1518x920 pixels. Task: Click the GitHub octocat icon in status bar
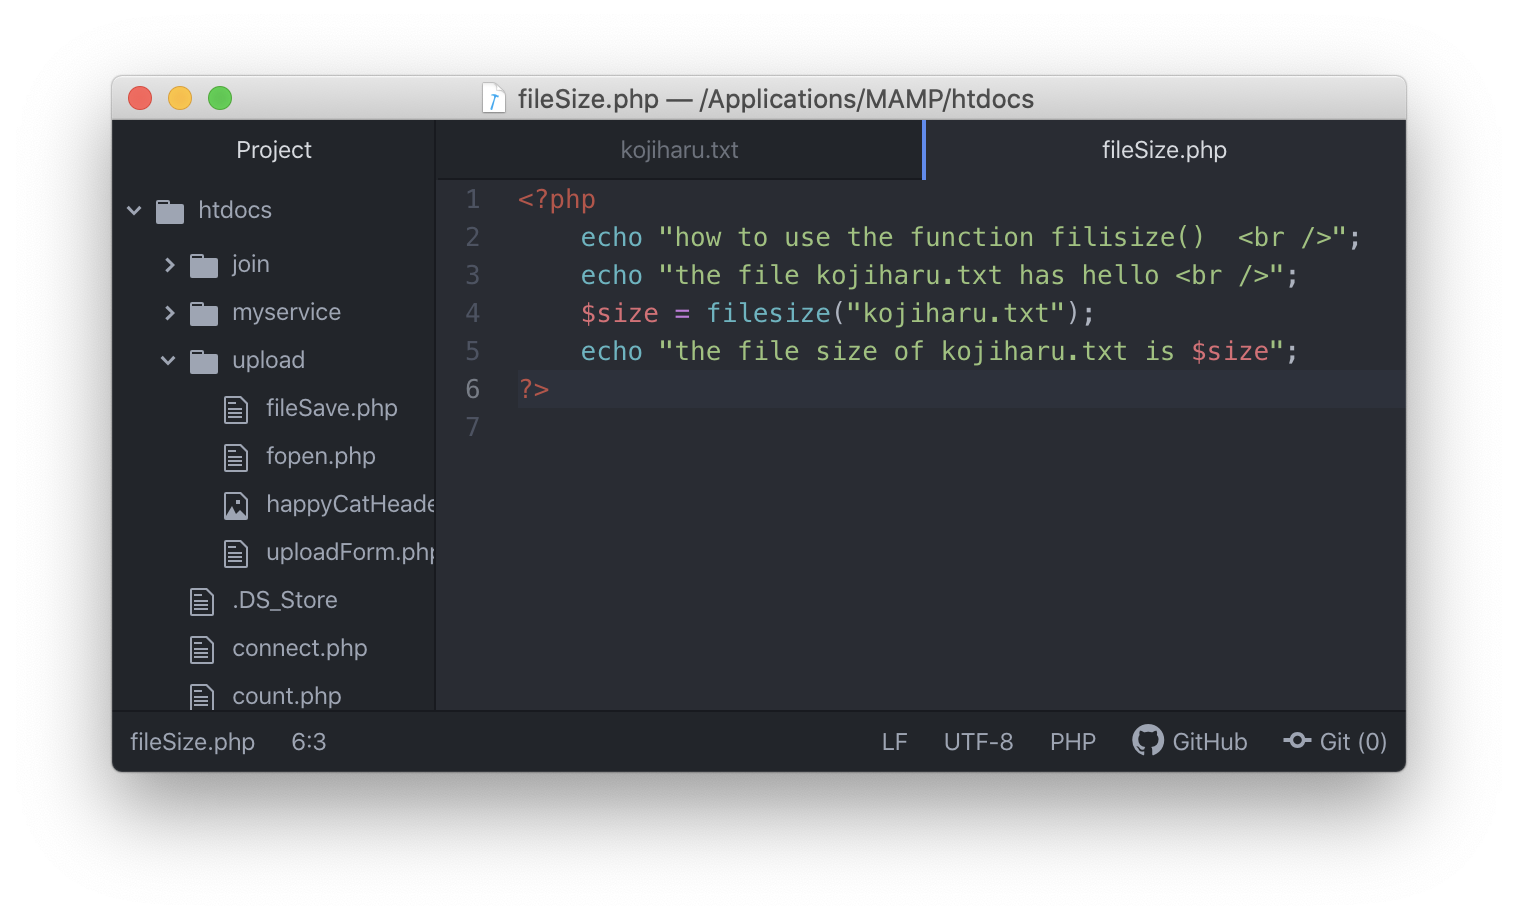pyautogui.click(x=1148, y=740)
